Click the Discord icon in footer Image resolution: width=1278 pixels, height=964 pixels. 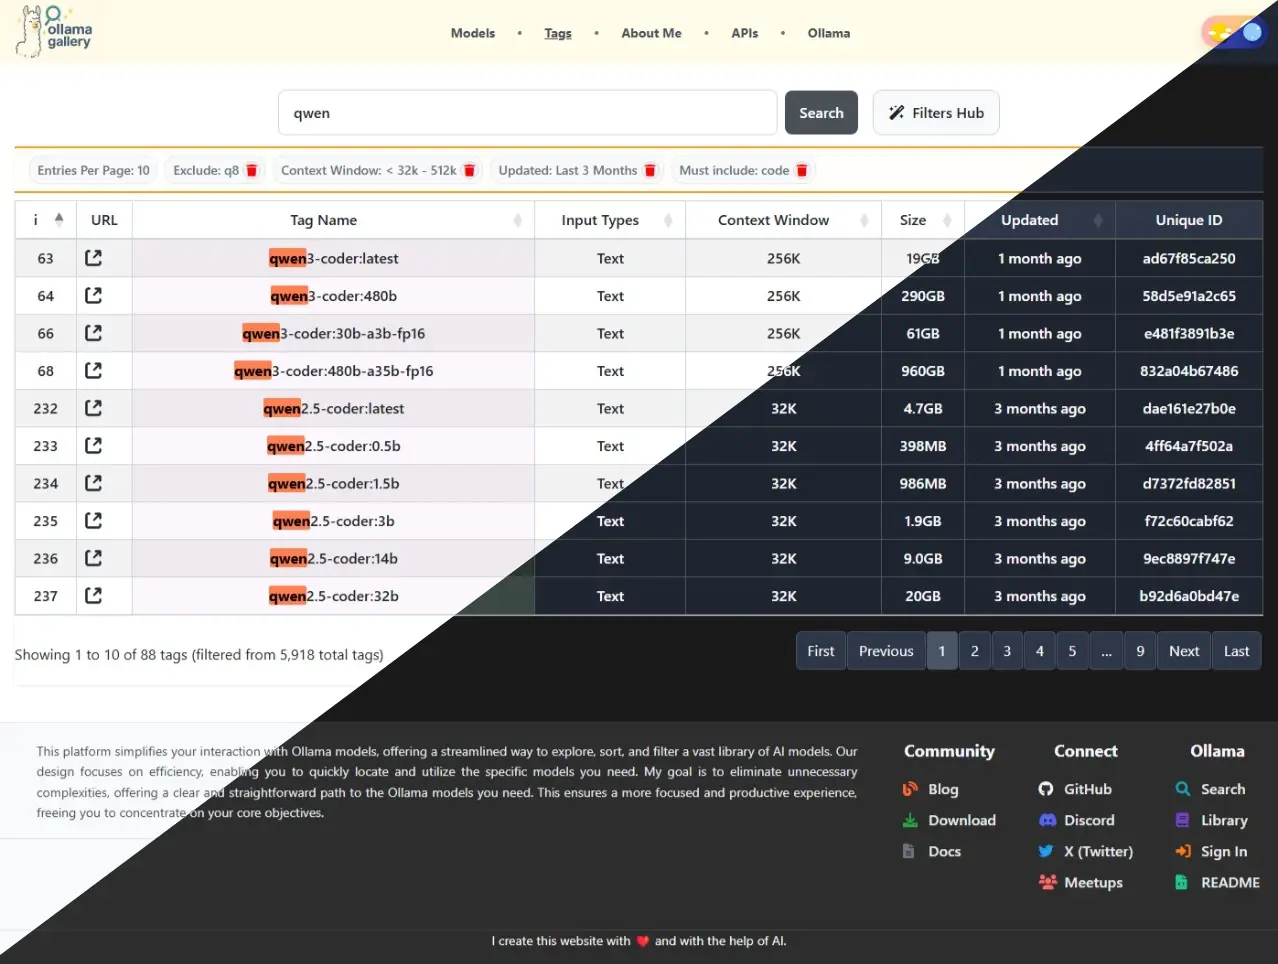click(x=1047, y=820)
